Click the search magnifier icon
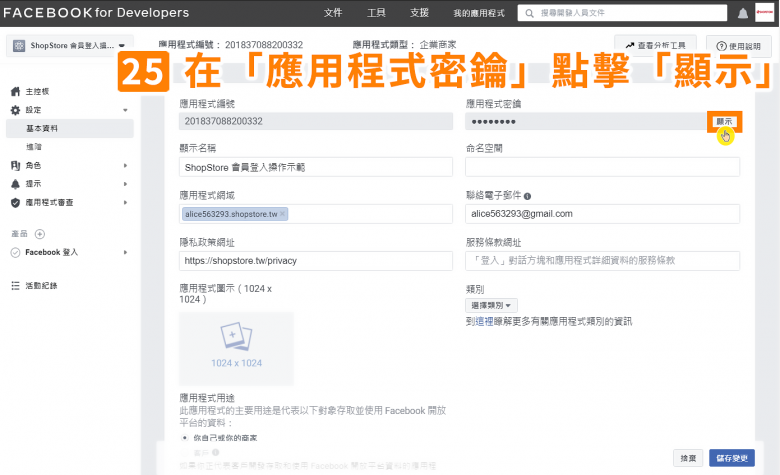The image size is (780, 475). click(530, 13)
